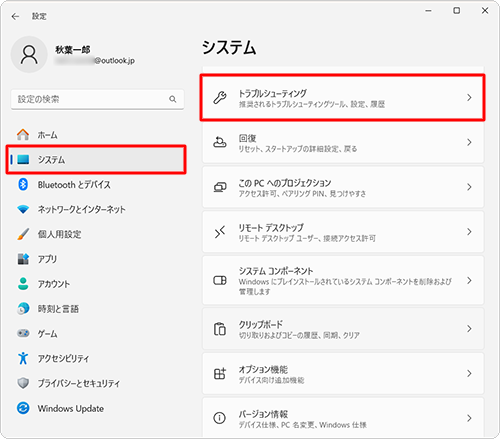The image size is (500, 439).
Task: Click the システム monitor icon in the sidebar
Action: tap(23, 159)
